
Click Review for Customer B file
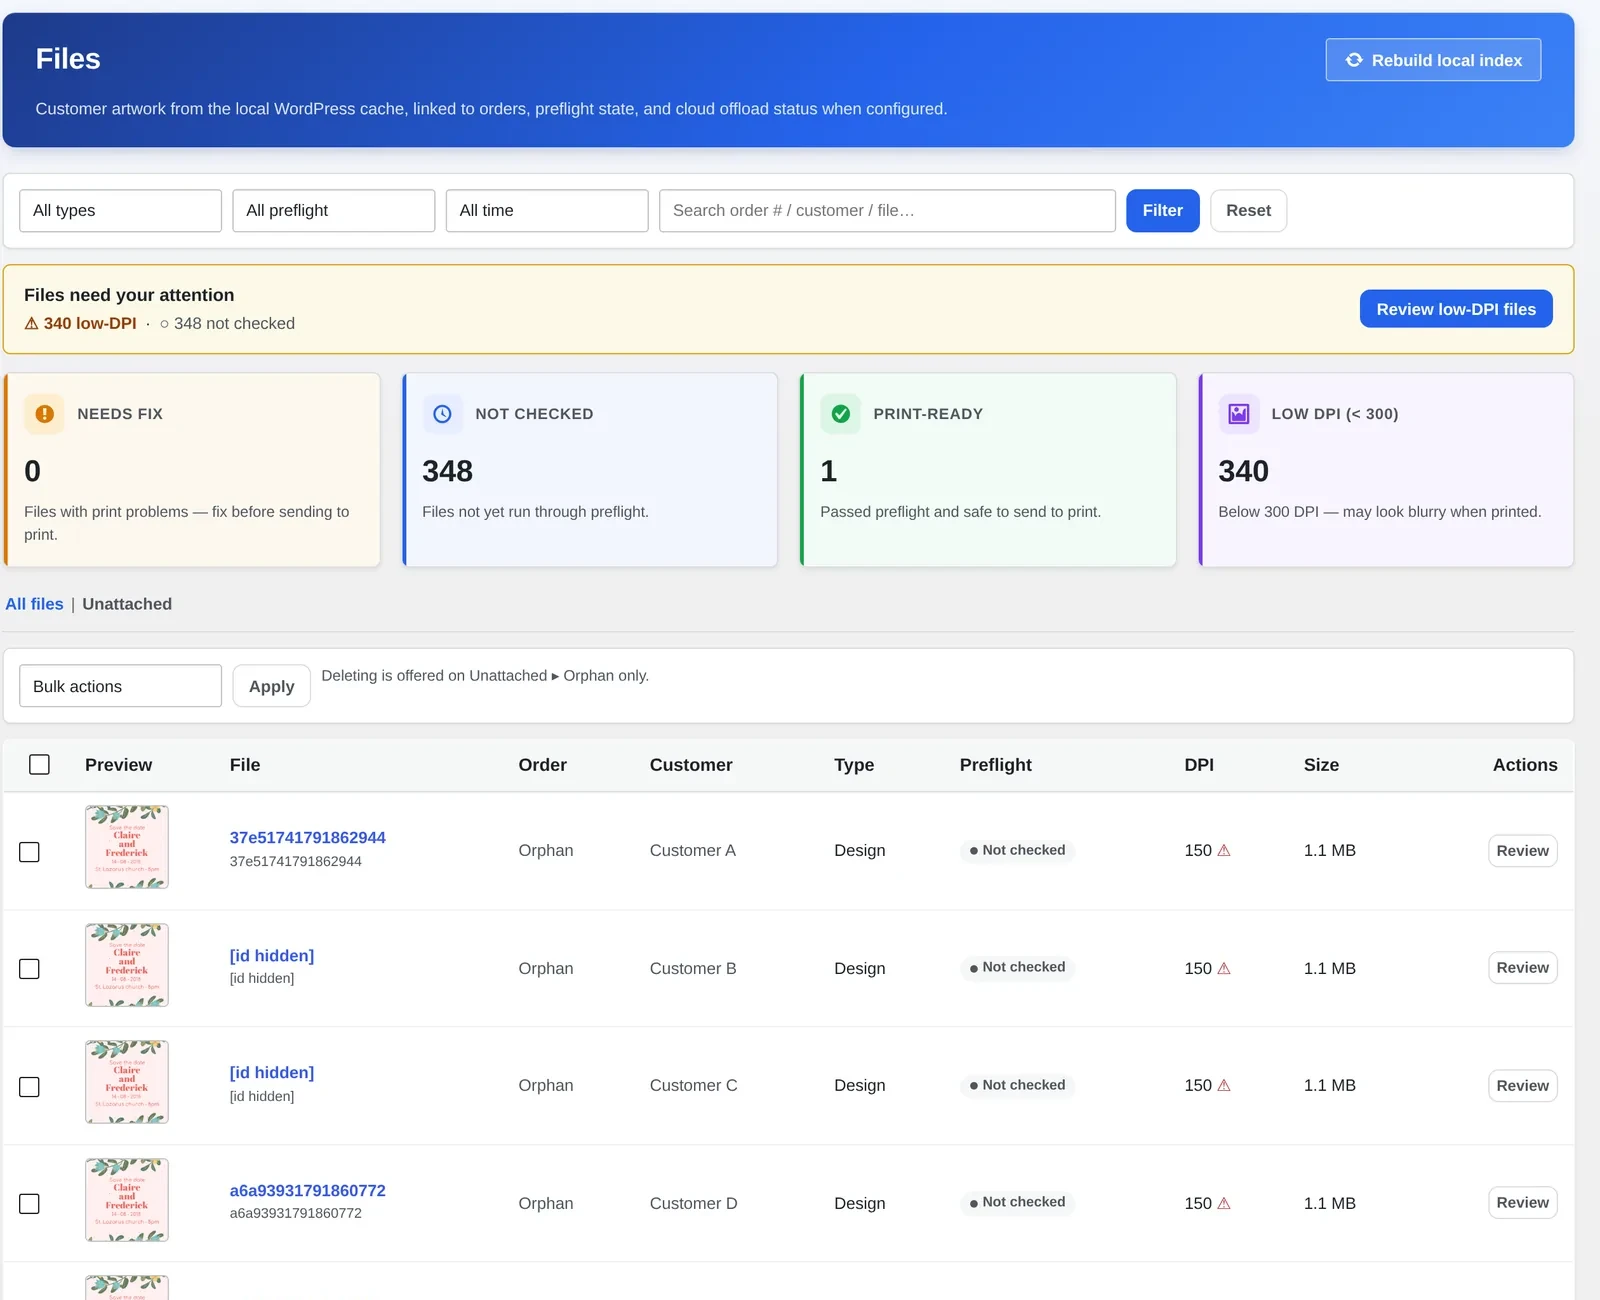pyautogui.click(x=1522, y=968)
